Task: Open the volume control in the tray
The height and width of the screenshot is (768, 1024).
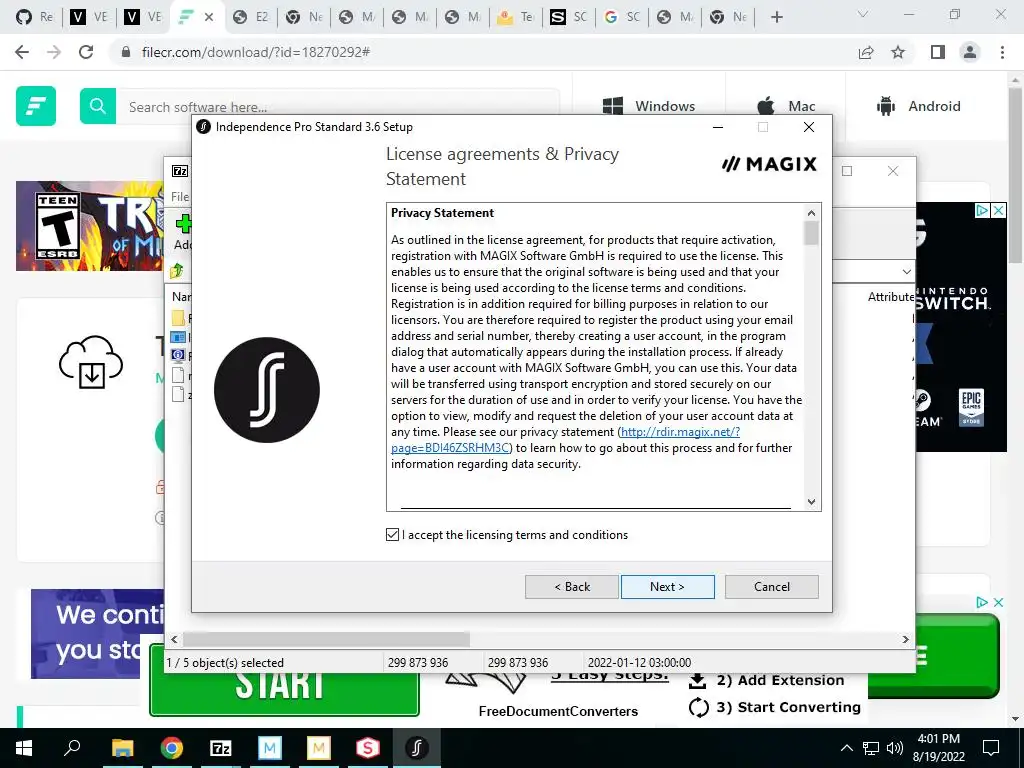Action: click(x=895, y=748)
